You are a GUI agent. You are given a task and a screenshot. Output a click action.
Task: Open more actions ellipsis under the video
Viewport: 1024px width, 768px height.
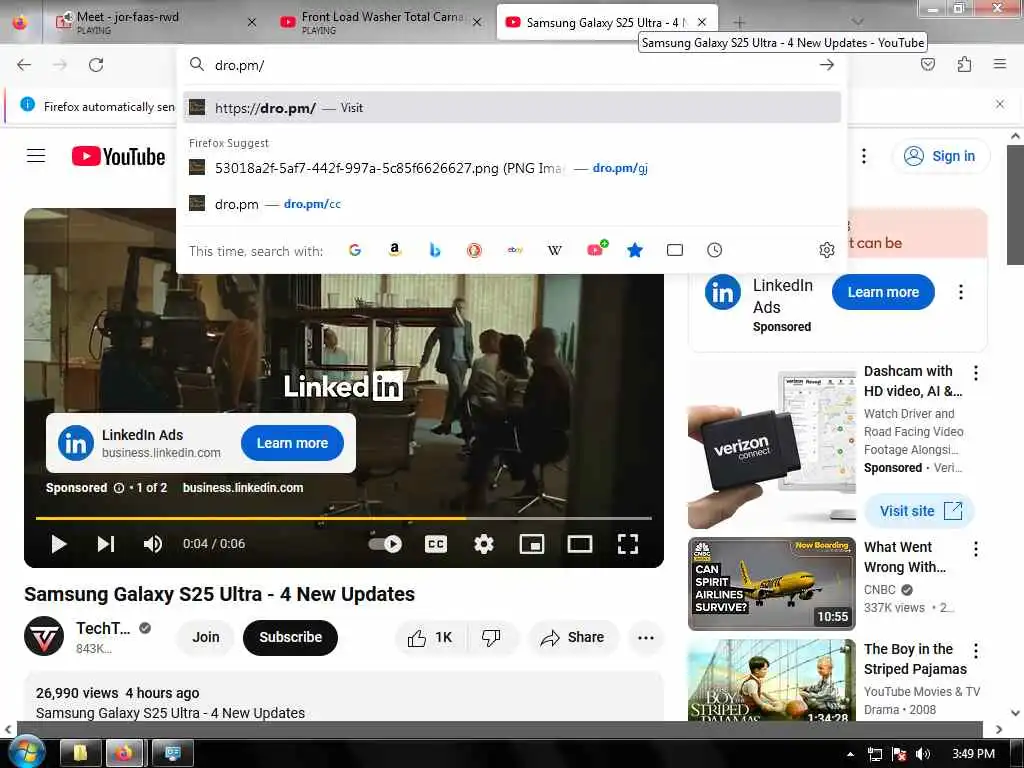click(x=645, y=637)
